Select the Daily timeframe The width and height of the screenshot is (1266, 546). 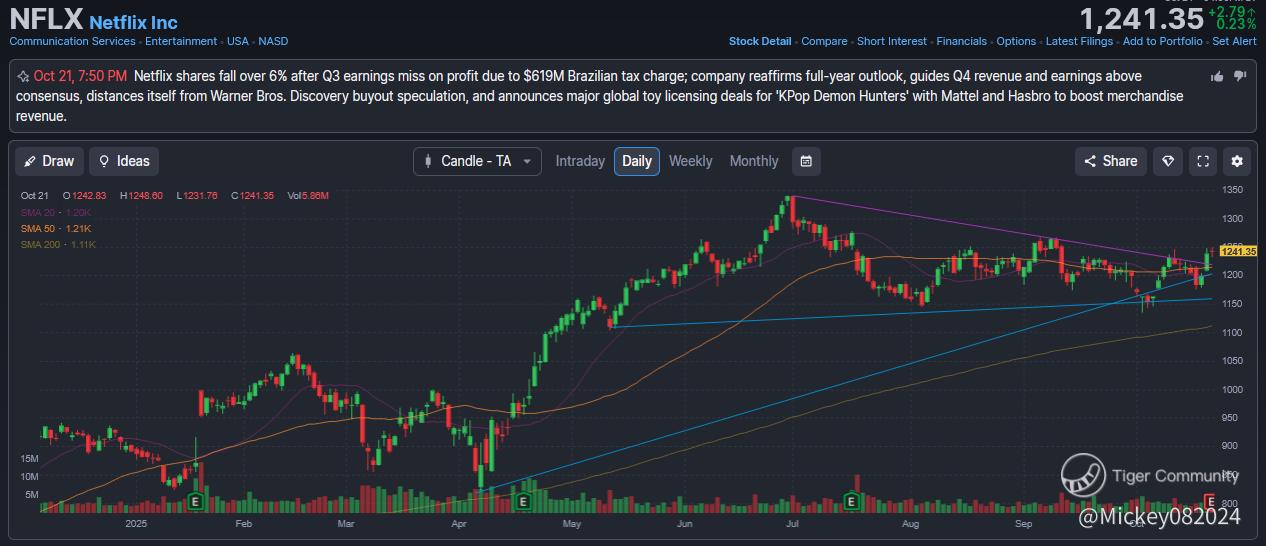pos(637,161)
